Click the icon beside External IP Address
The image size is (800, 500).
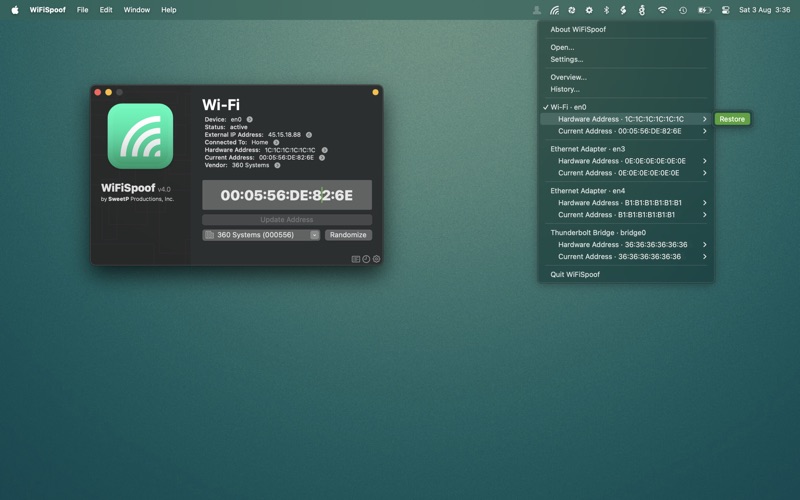click(x=309, y=135)
